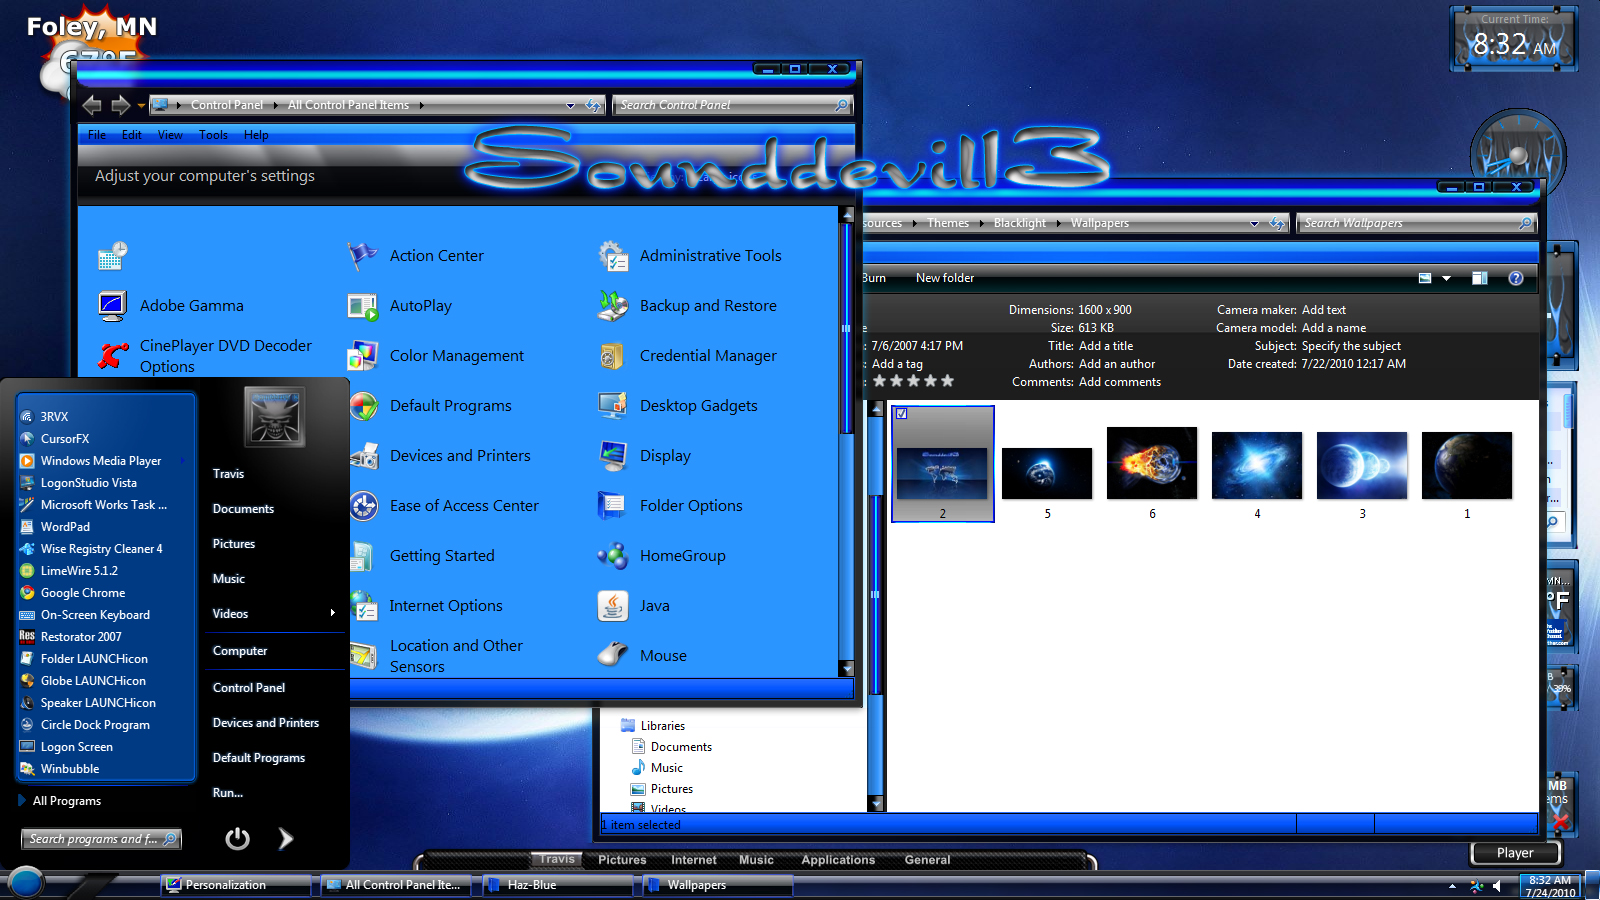Click Themes in Wallpapers breadcrumb
The height and width of the screenshot is (900, 1600).
pos(948,223)
